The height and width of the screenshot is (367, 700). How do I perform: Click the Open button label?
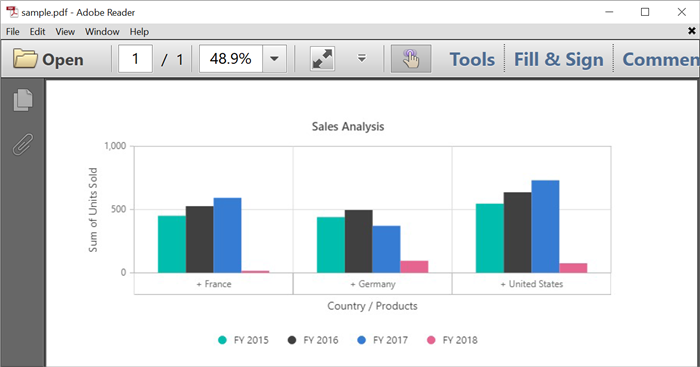coord(62,60)
